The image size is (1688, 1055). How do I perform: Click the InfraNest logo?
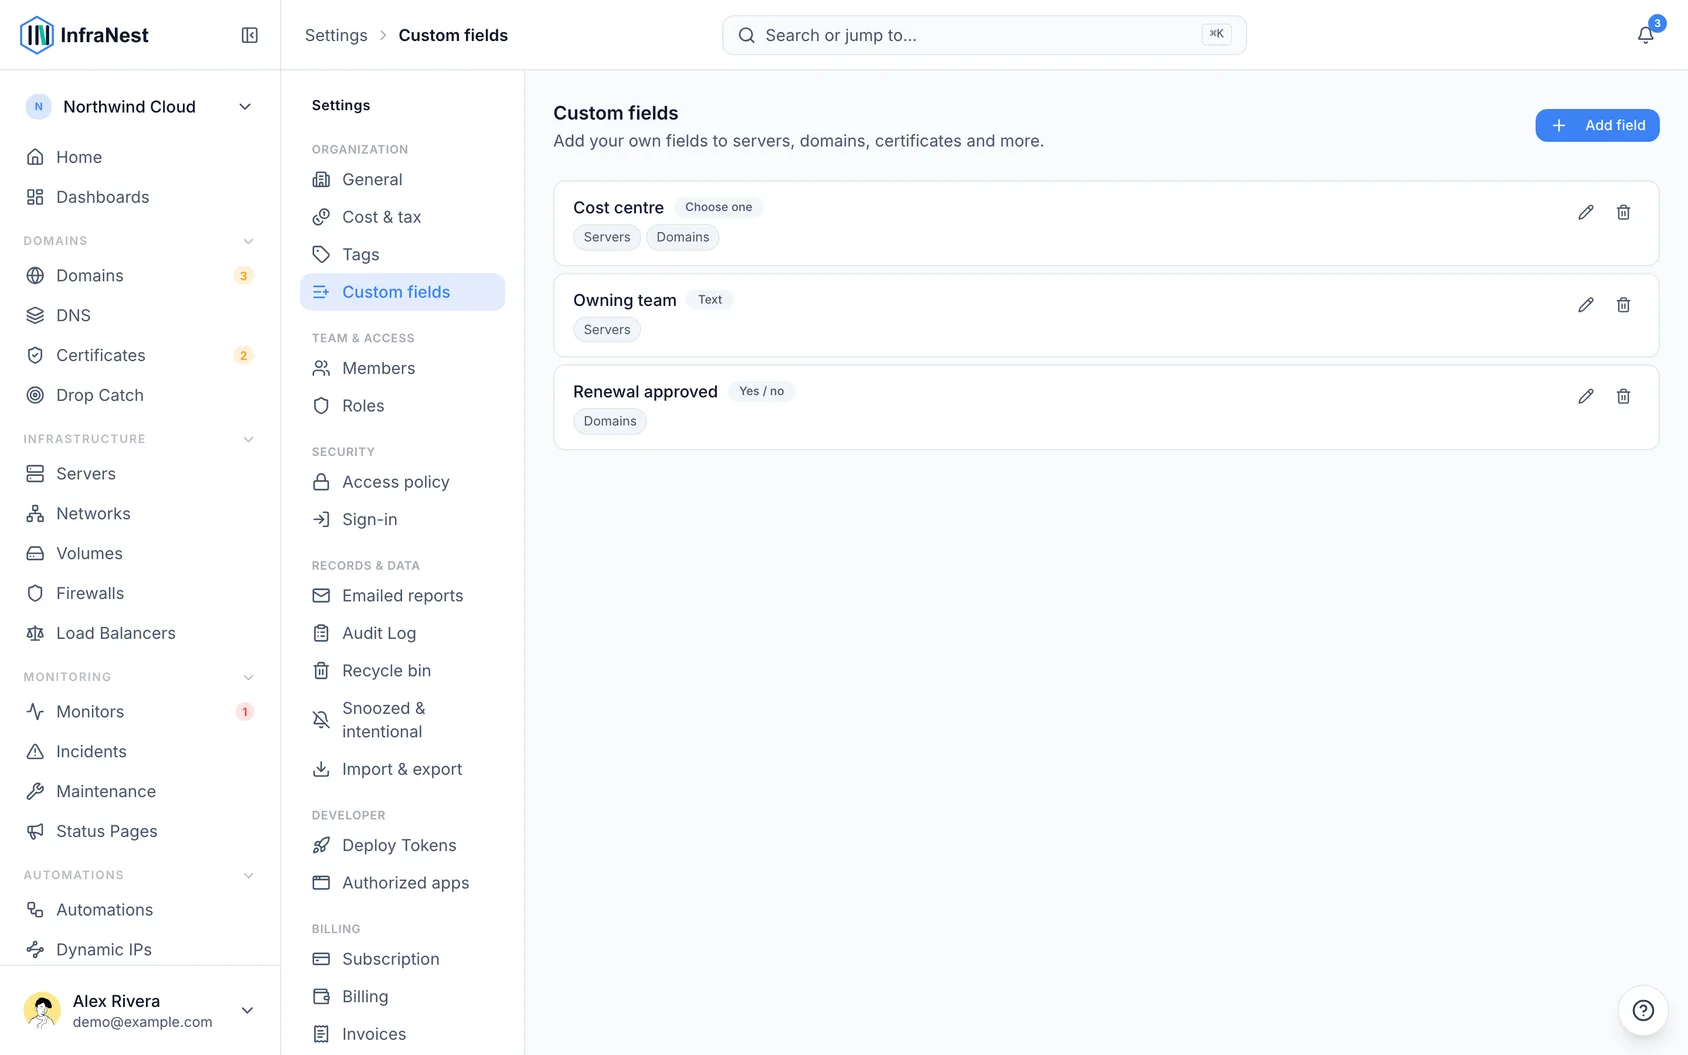(x=84, y=35)
